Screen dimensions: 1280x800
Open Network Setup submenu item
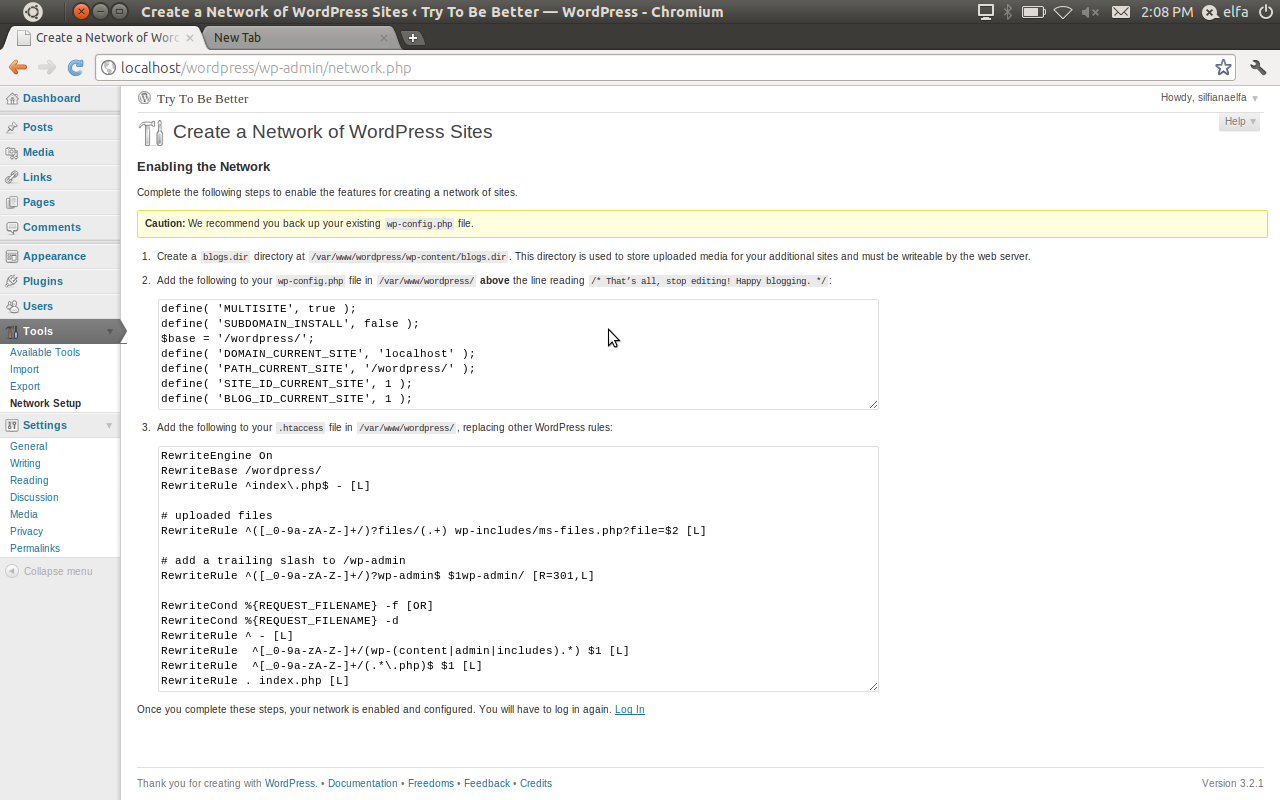click(45, 404)
